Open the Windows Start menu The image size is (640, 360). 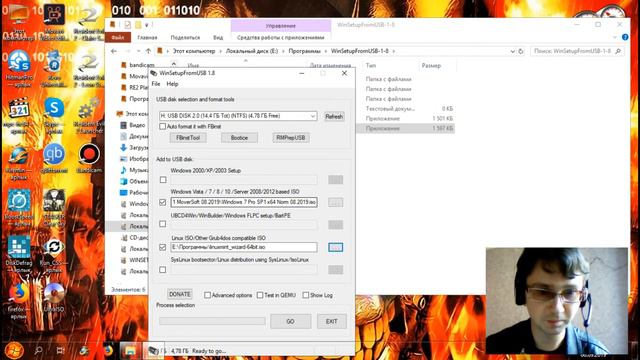(13, 351)
